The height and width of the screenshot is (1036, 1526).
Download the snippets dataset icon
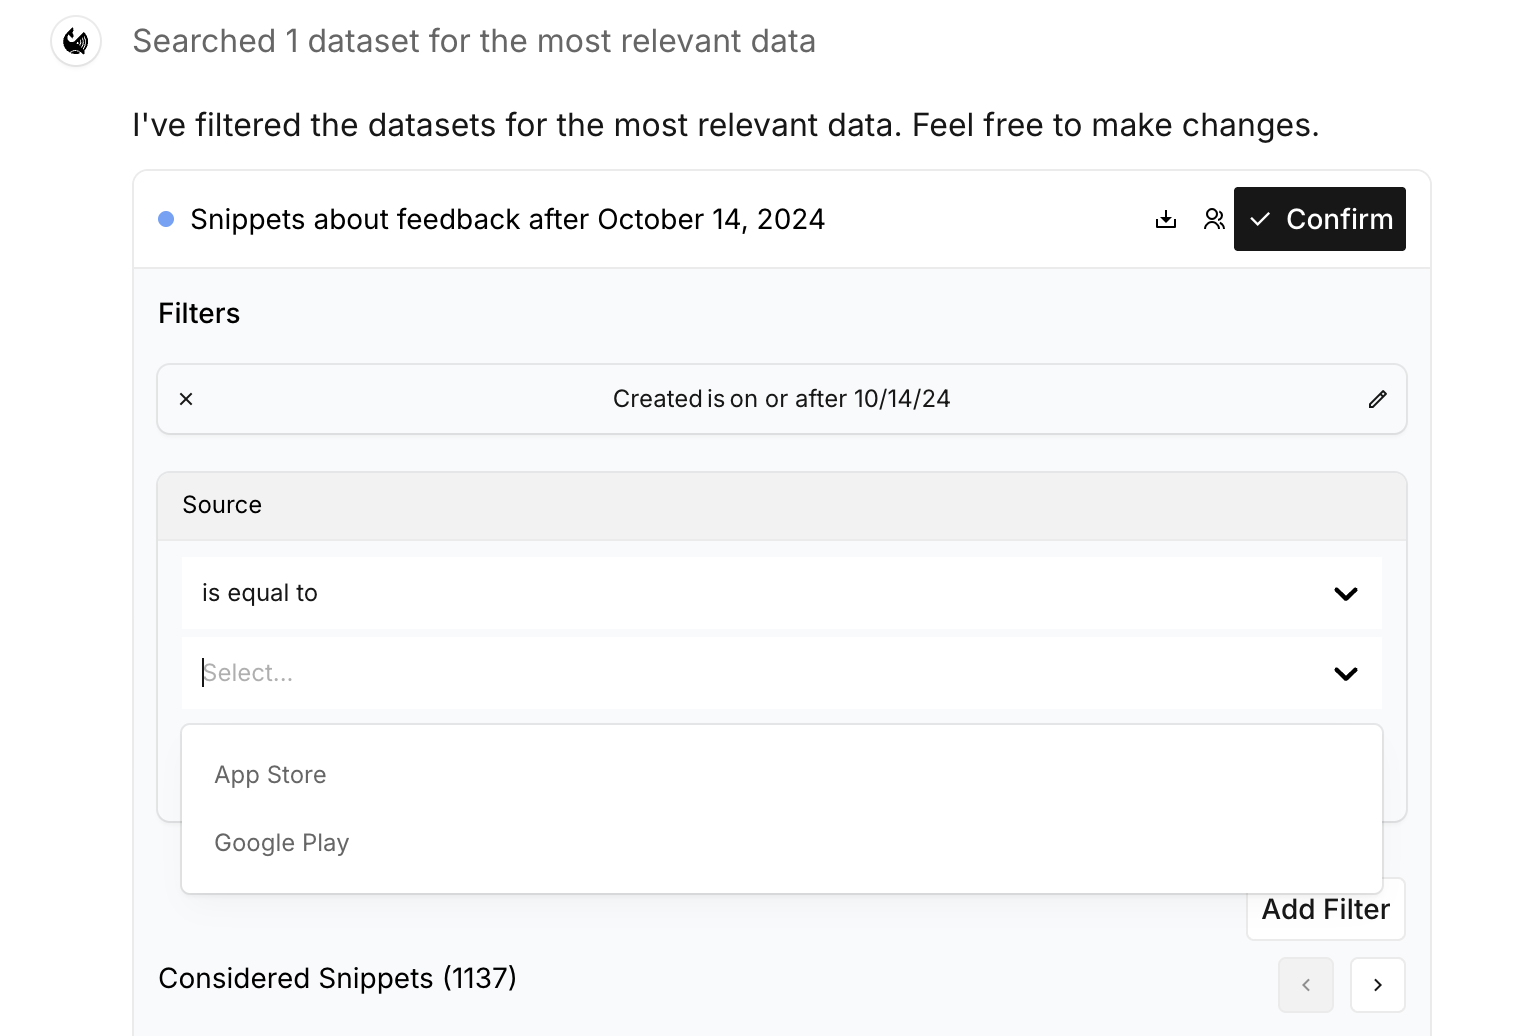point(1166,219)
